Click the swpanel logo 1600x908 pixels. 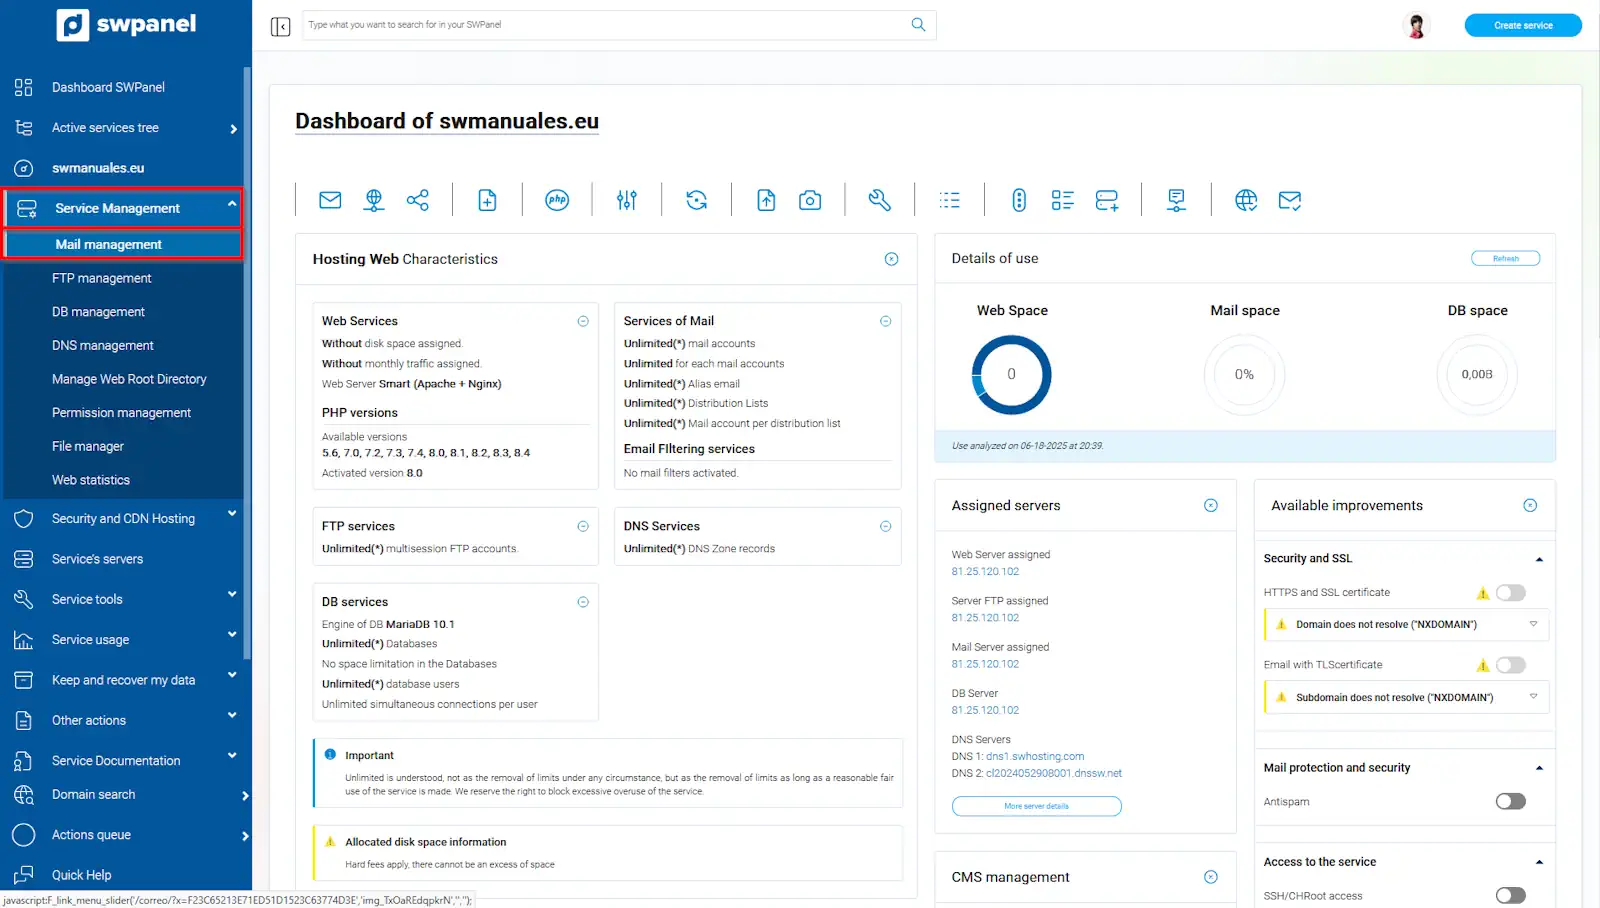pos(127,24)
